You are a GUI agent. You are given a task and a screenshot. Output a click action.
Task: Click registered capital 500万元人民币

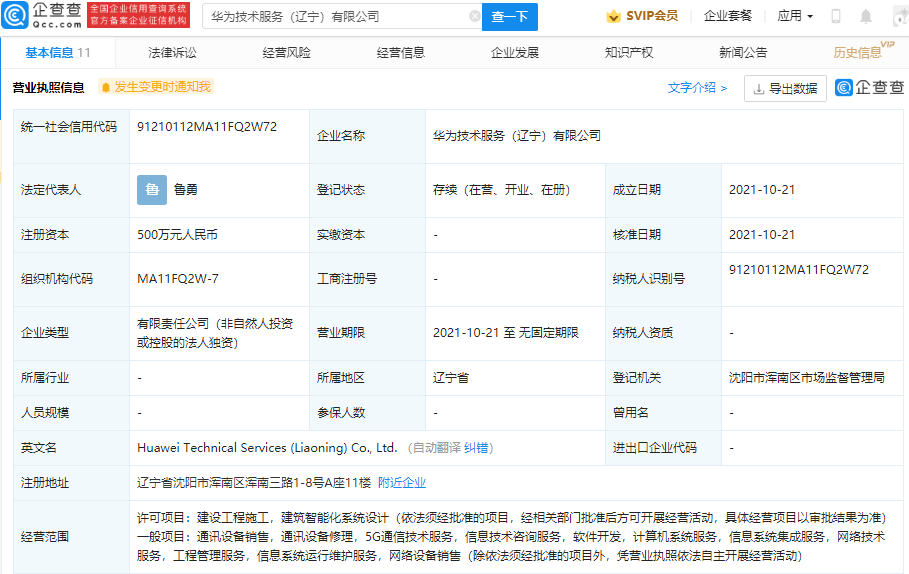(x=177, y=235)
